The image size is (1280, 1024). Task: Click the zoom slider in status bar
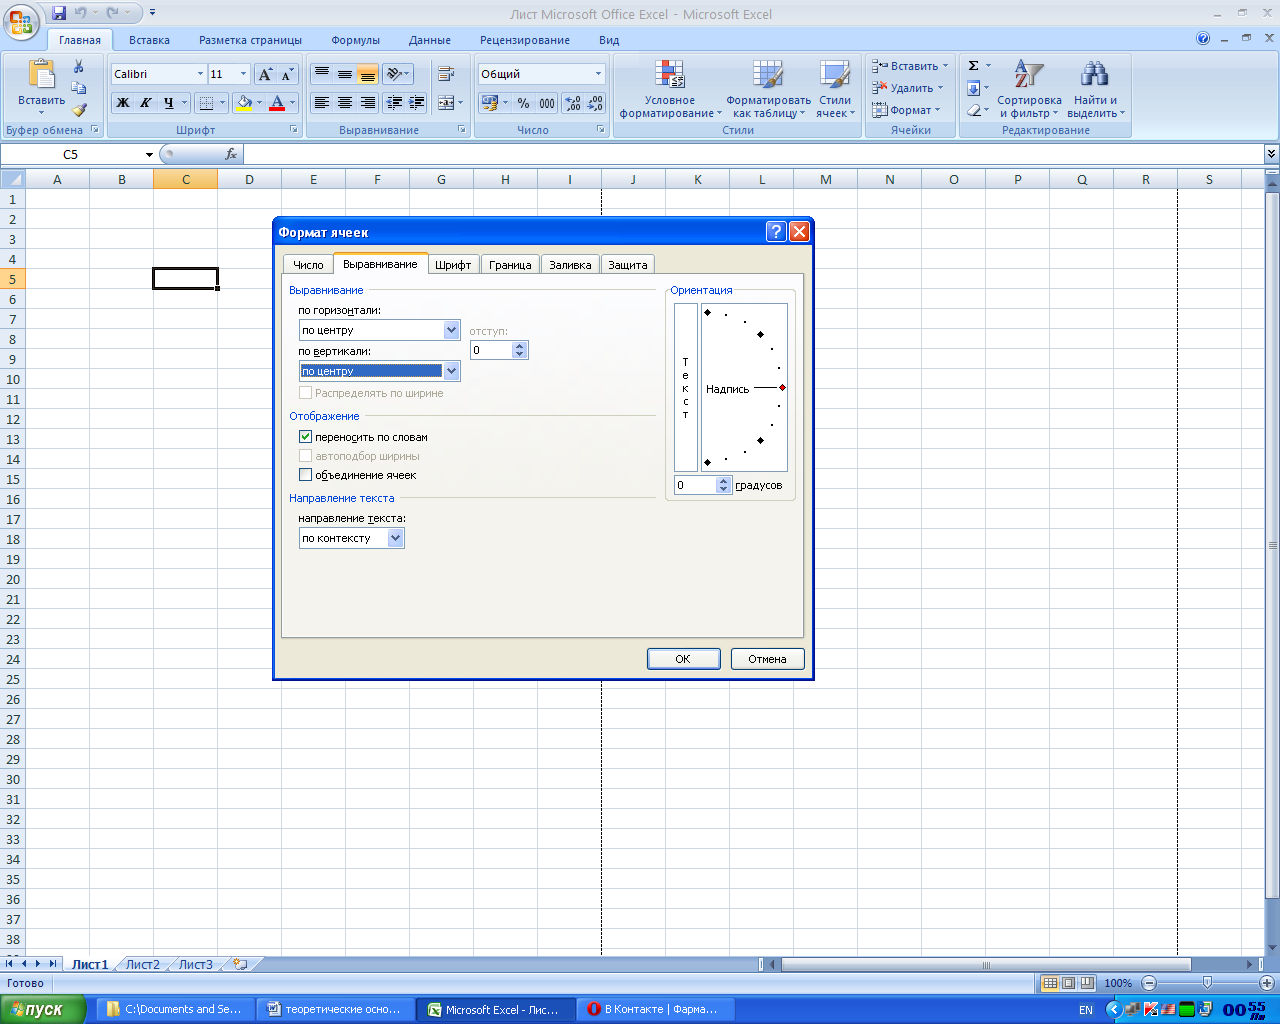pyautogui.click(x=1207, y=983)
